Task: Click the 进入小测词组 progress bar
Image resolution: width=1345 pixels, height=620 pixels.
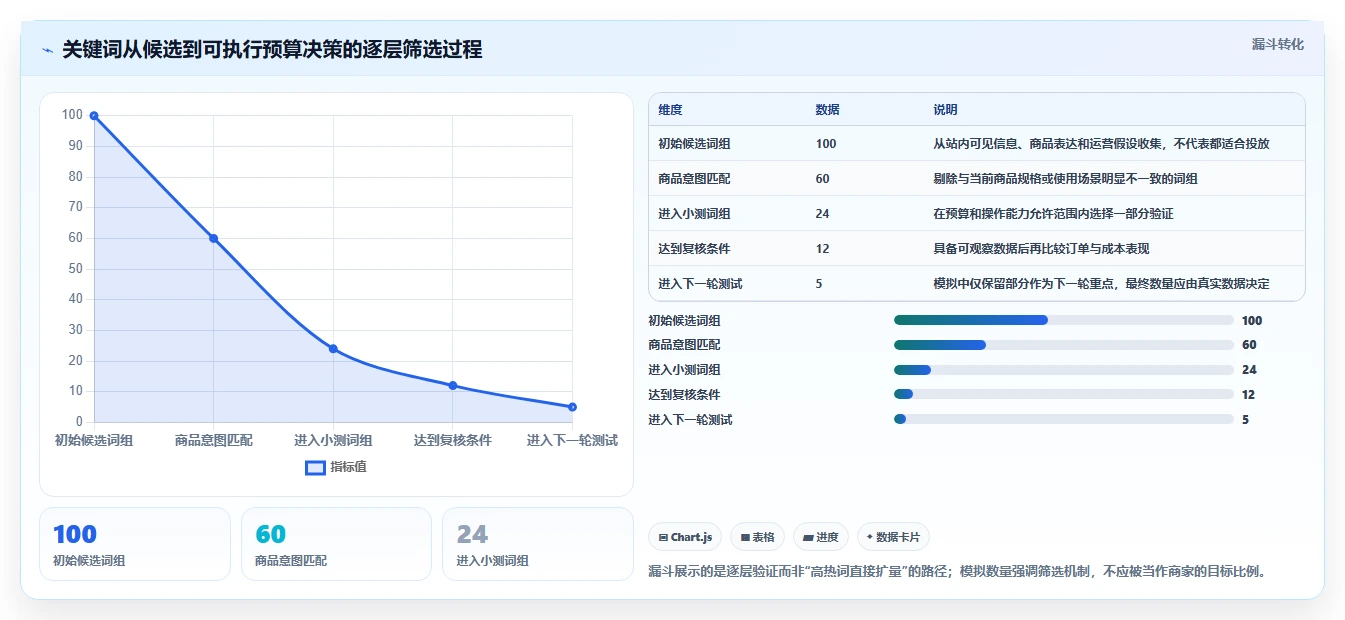Action: (1063, 370)
